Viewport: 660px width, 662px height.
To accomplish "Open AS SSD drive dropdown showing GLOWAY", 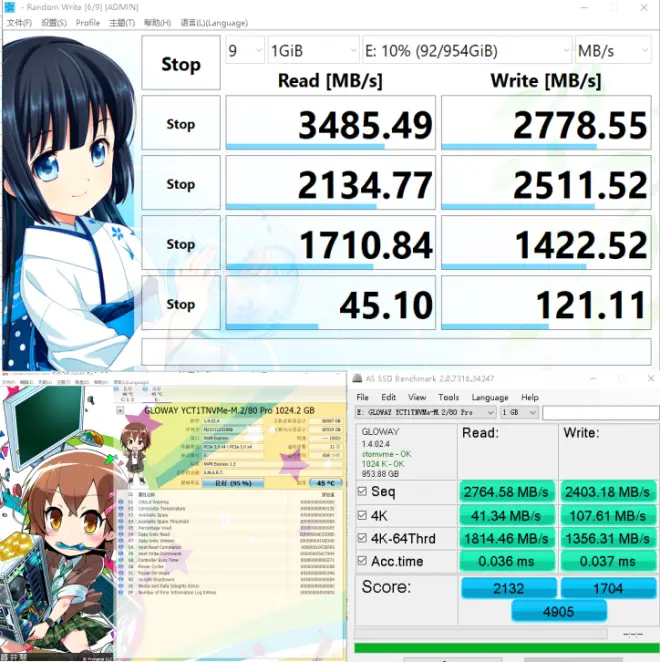I will [x=426, y=412].
